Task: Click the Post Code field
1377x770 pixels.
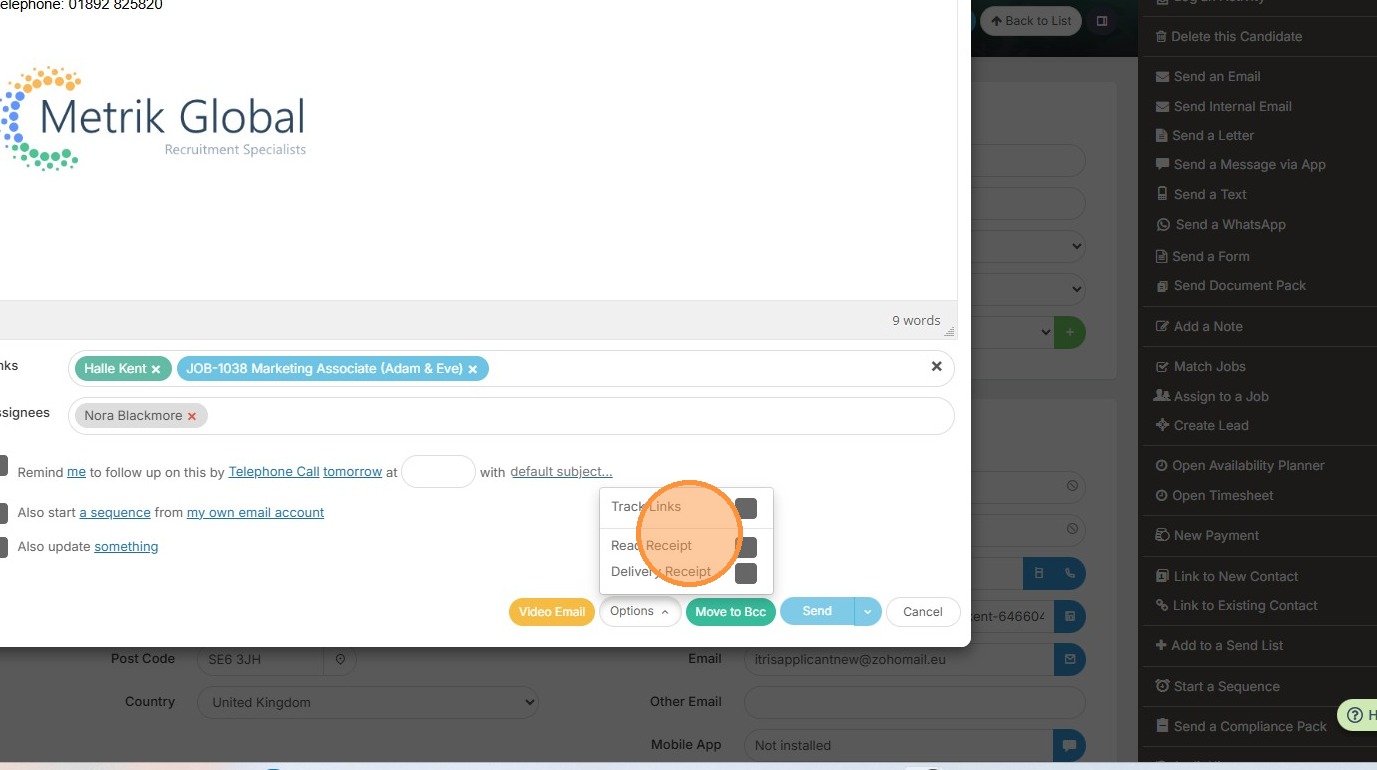Action: (260, 660)
